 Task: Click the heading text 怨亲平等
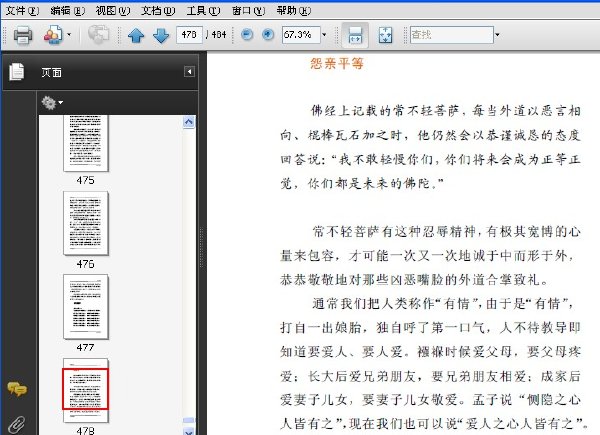337,64
